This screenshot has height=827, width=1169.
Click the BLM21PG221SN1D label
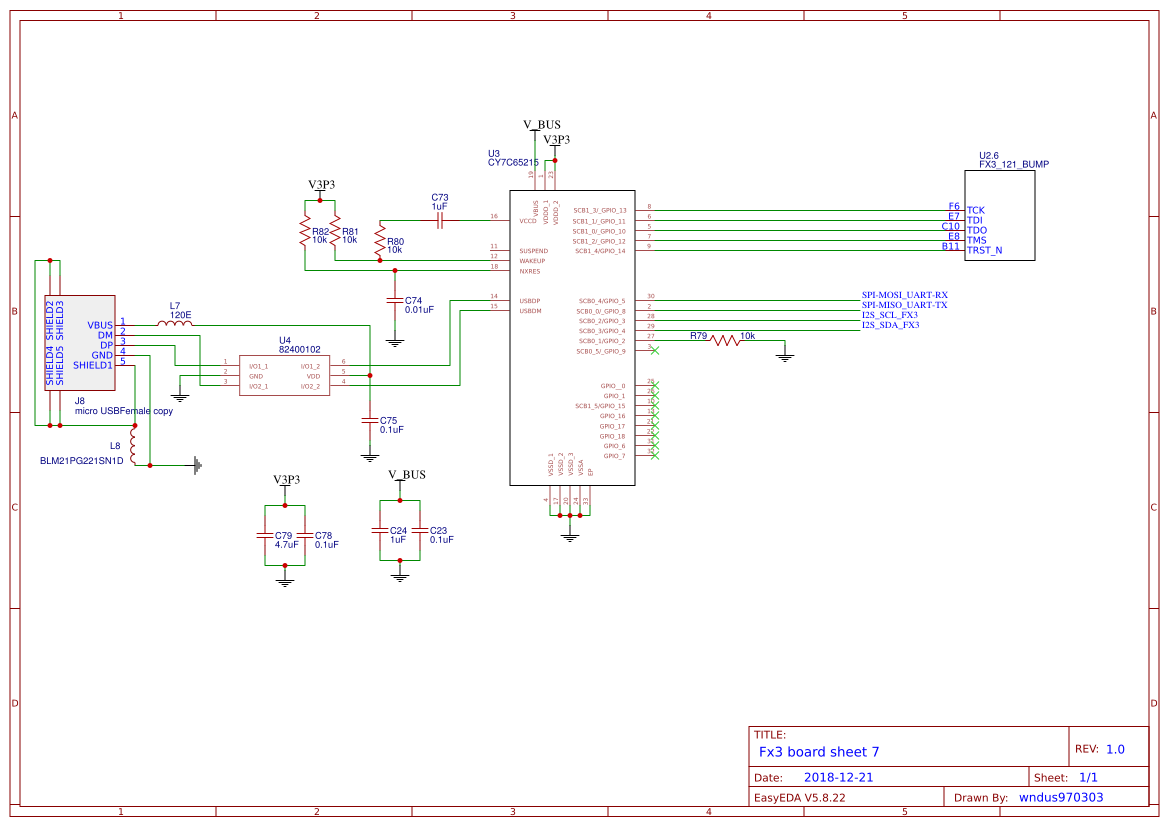tap(82, 461)
